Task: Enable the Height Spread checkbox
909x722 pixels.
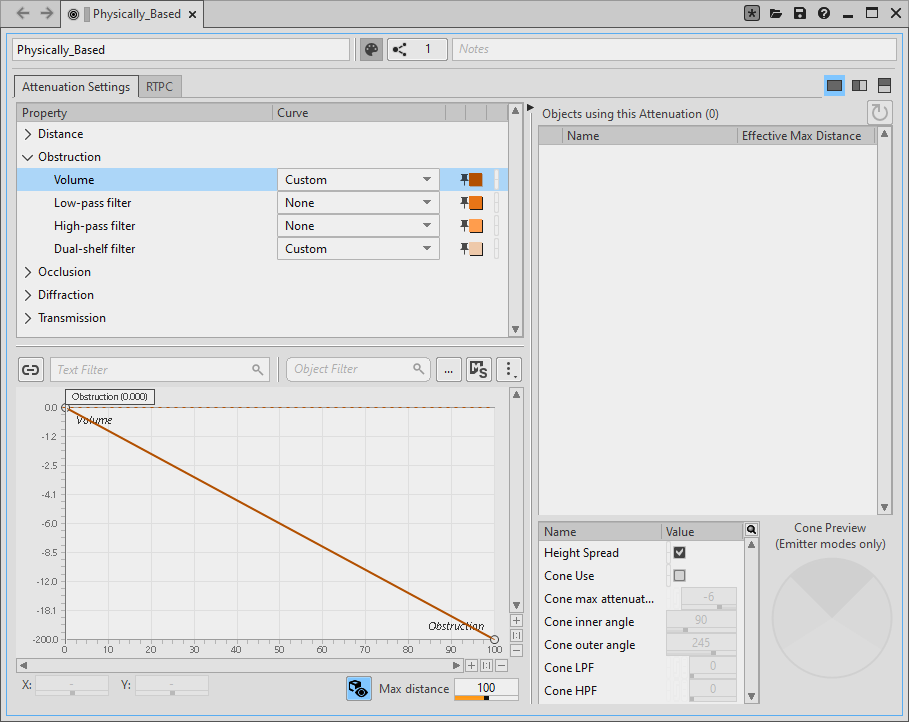Action: pyautogui.click(x=679, y=552)
